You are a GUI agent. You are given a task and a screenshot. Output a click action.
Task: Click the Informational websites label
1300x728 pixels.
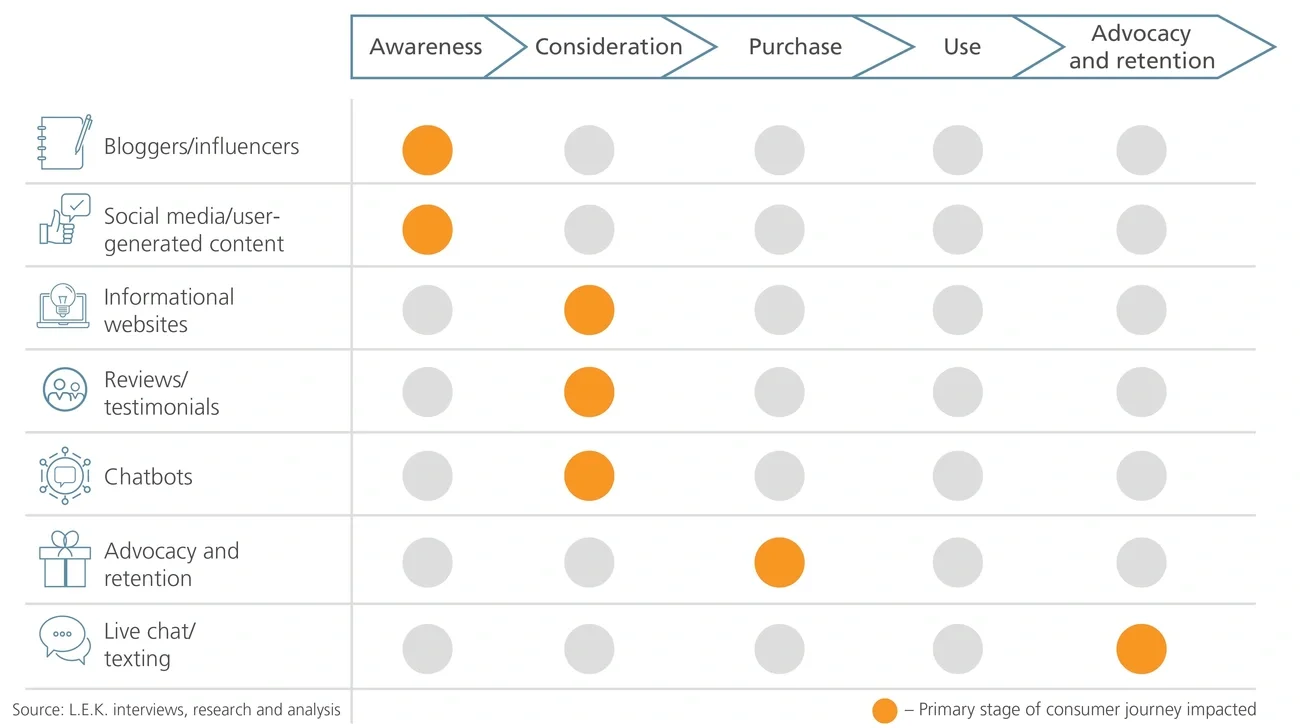[x=168, y=310]
